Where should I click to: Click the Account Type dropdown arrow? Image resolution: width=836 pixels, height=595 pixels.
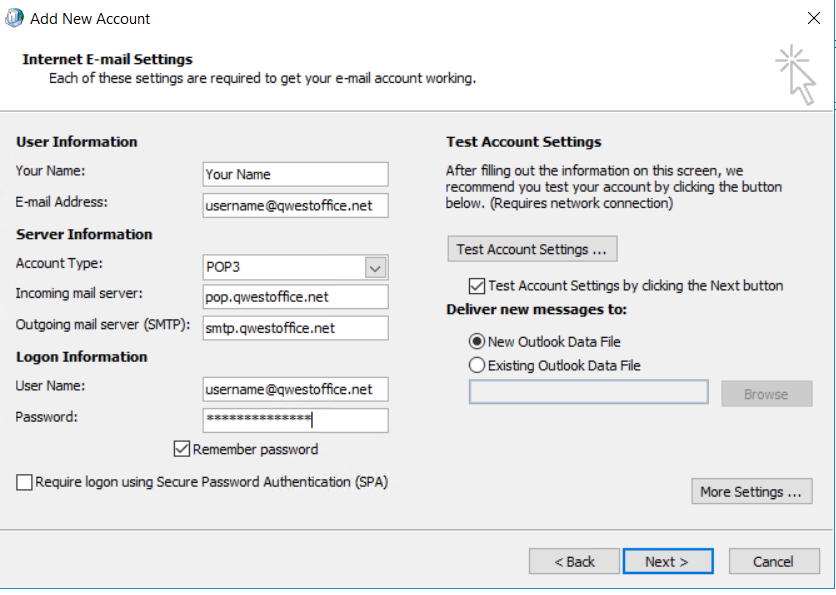[374, 266]
